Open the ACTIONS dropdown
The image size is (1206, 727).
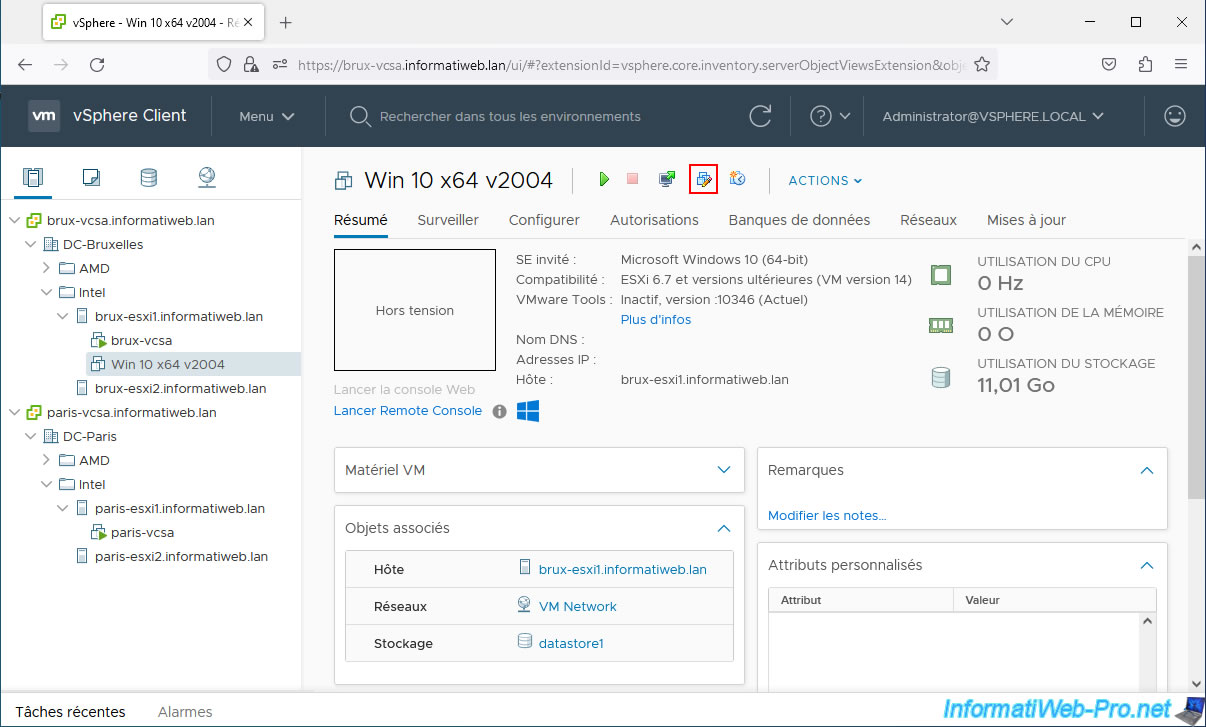[x=825, y=180]
